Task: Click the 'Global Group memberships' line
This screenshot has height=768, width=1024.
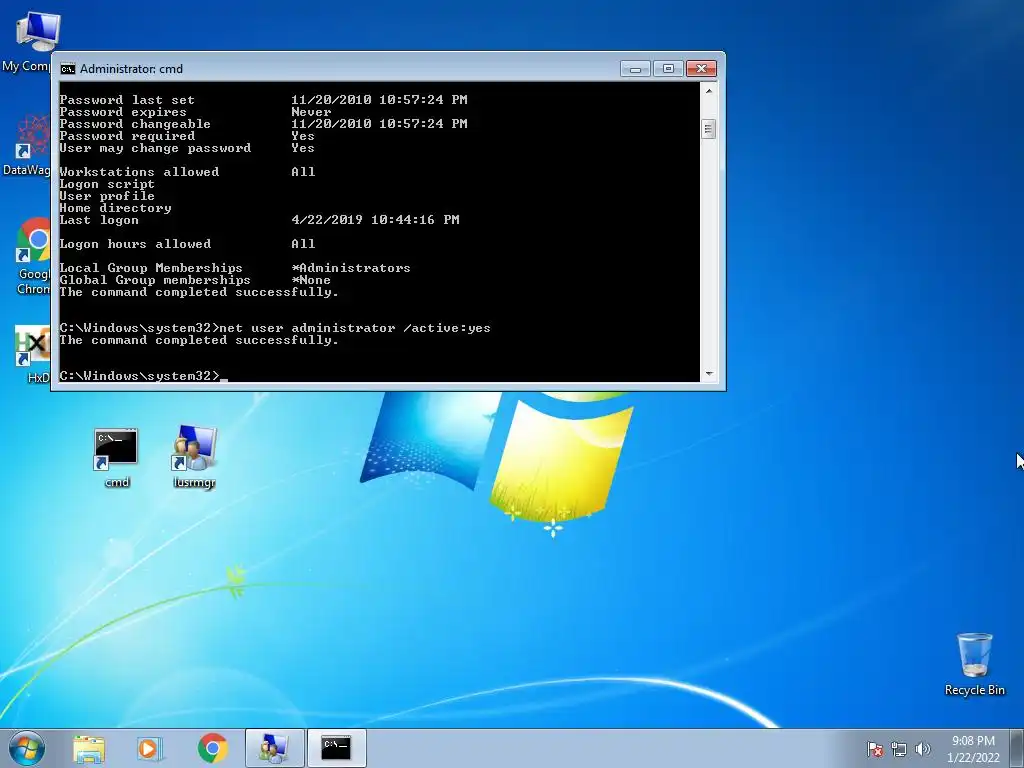Action: coord(195,280)
